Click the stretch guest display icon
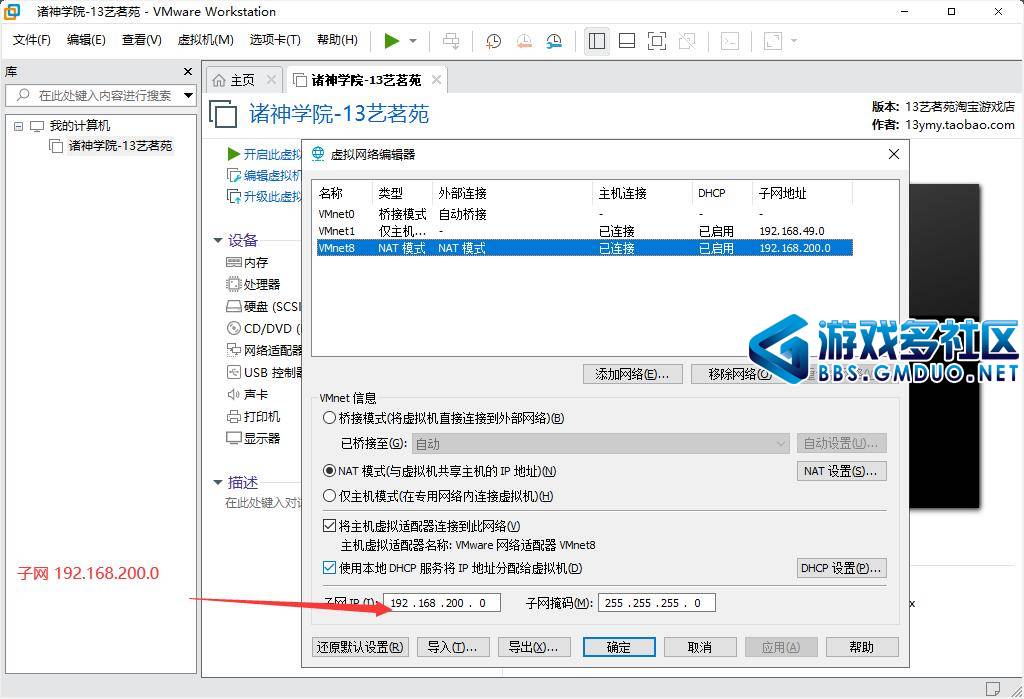Image resolution: width=1024 pixels, height=699 pixels. (773, 41)
